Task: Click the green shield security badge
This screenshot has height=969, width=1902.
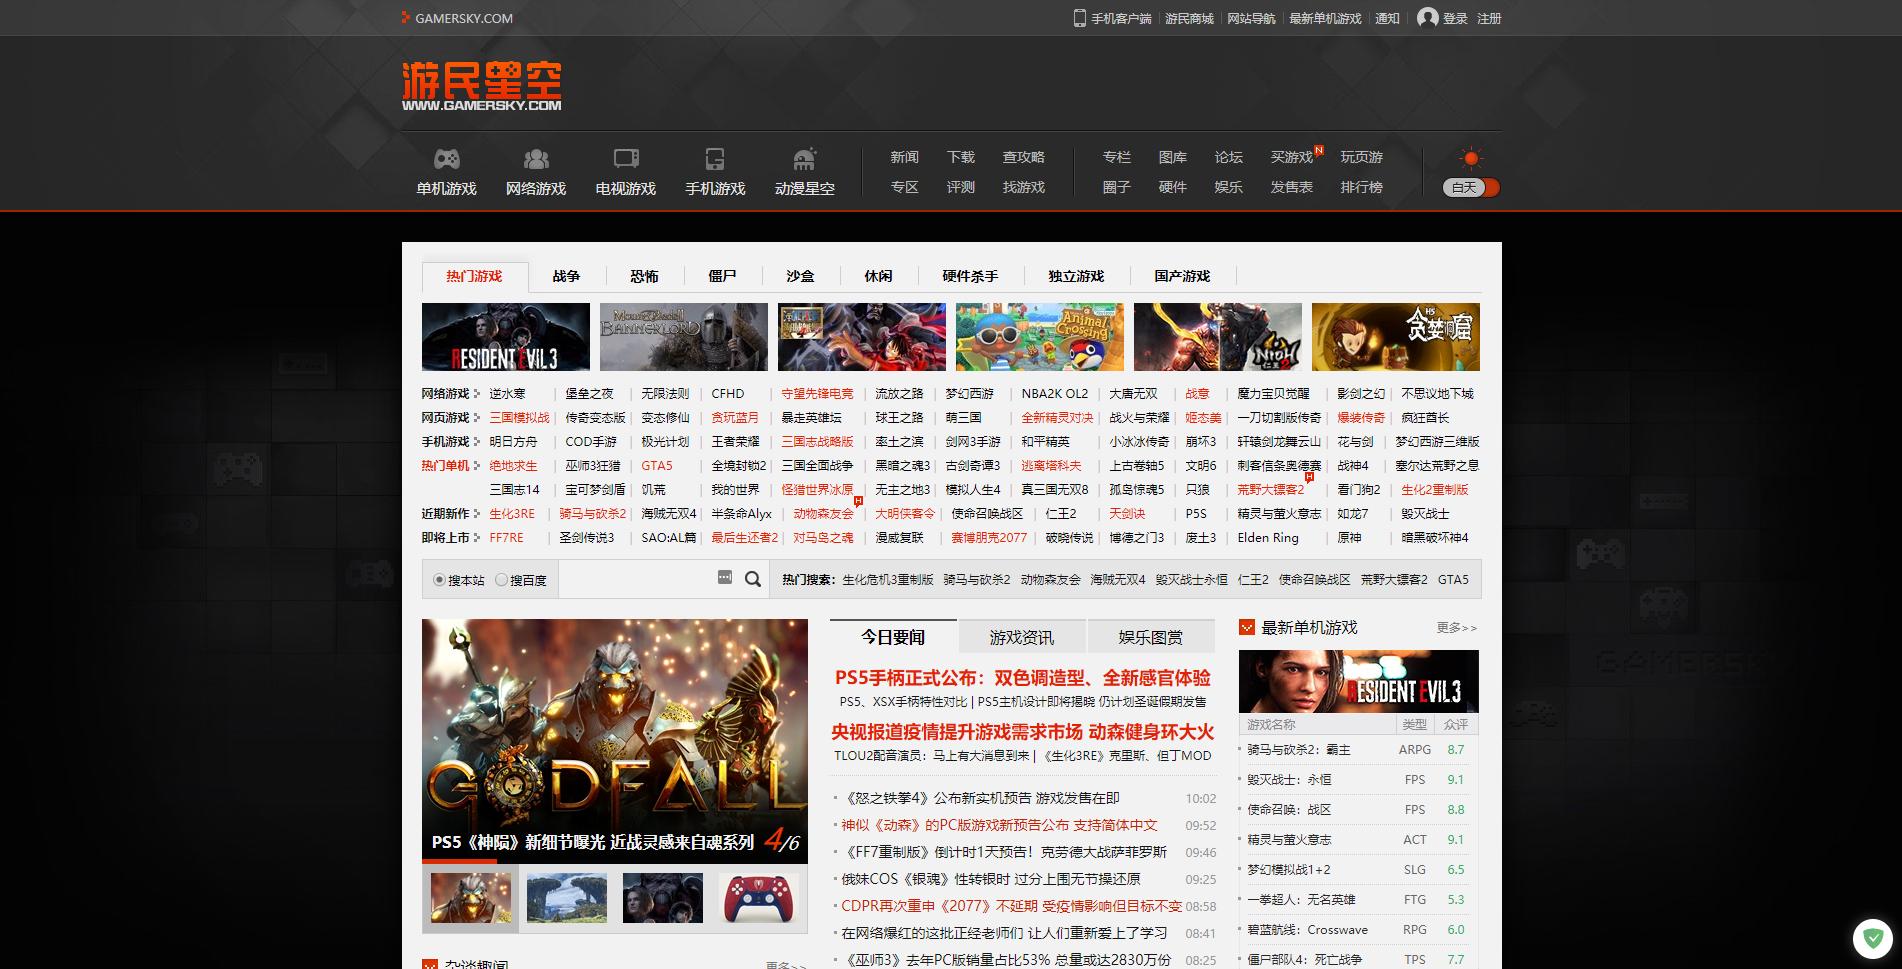Action: click(x=1873, y=938)
